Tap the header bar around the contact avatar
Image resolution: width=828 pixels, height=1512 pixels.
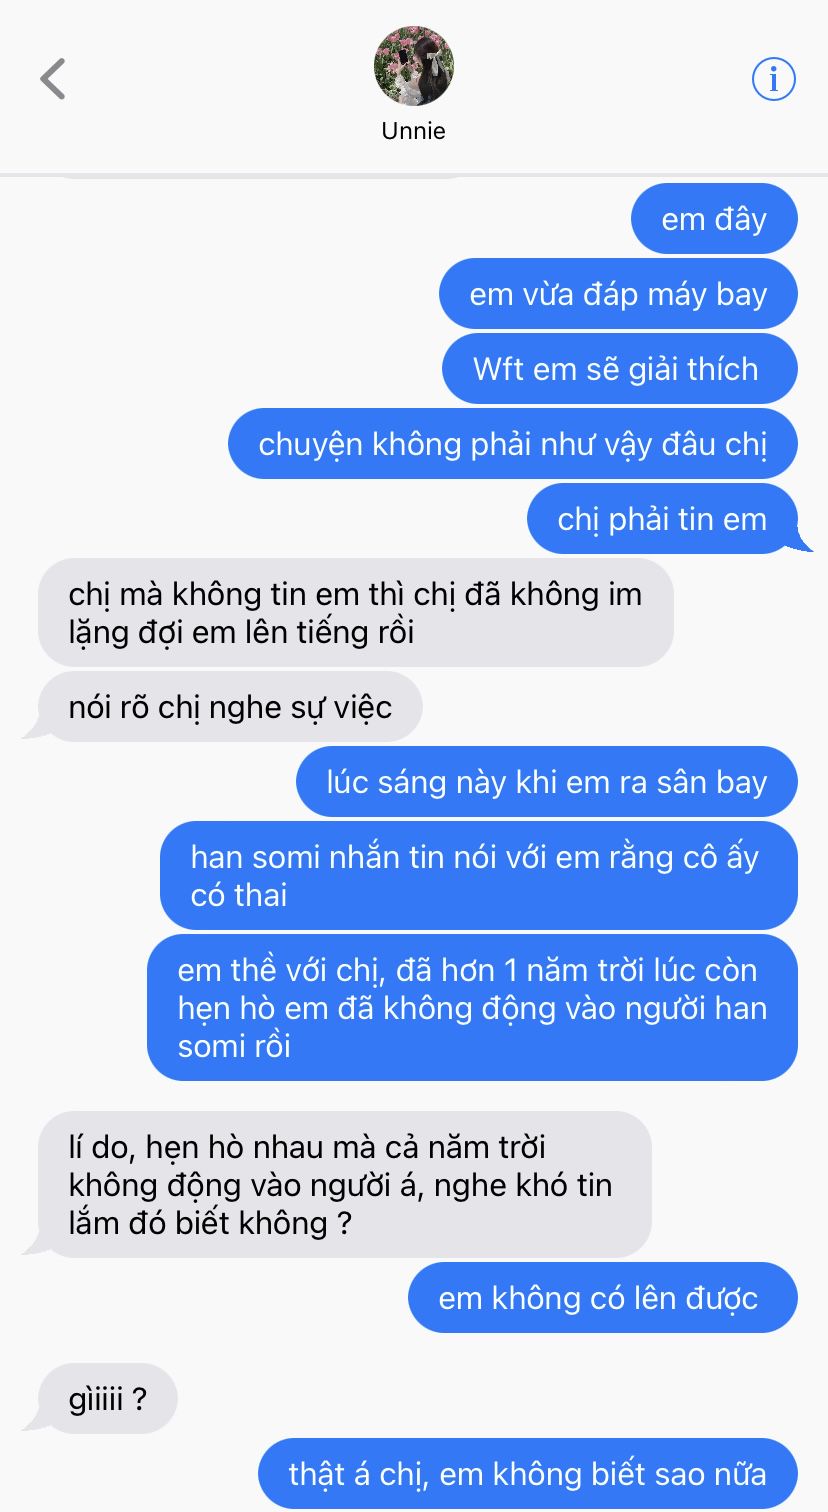point(414,86)
